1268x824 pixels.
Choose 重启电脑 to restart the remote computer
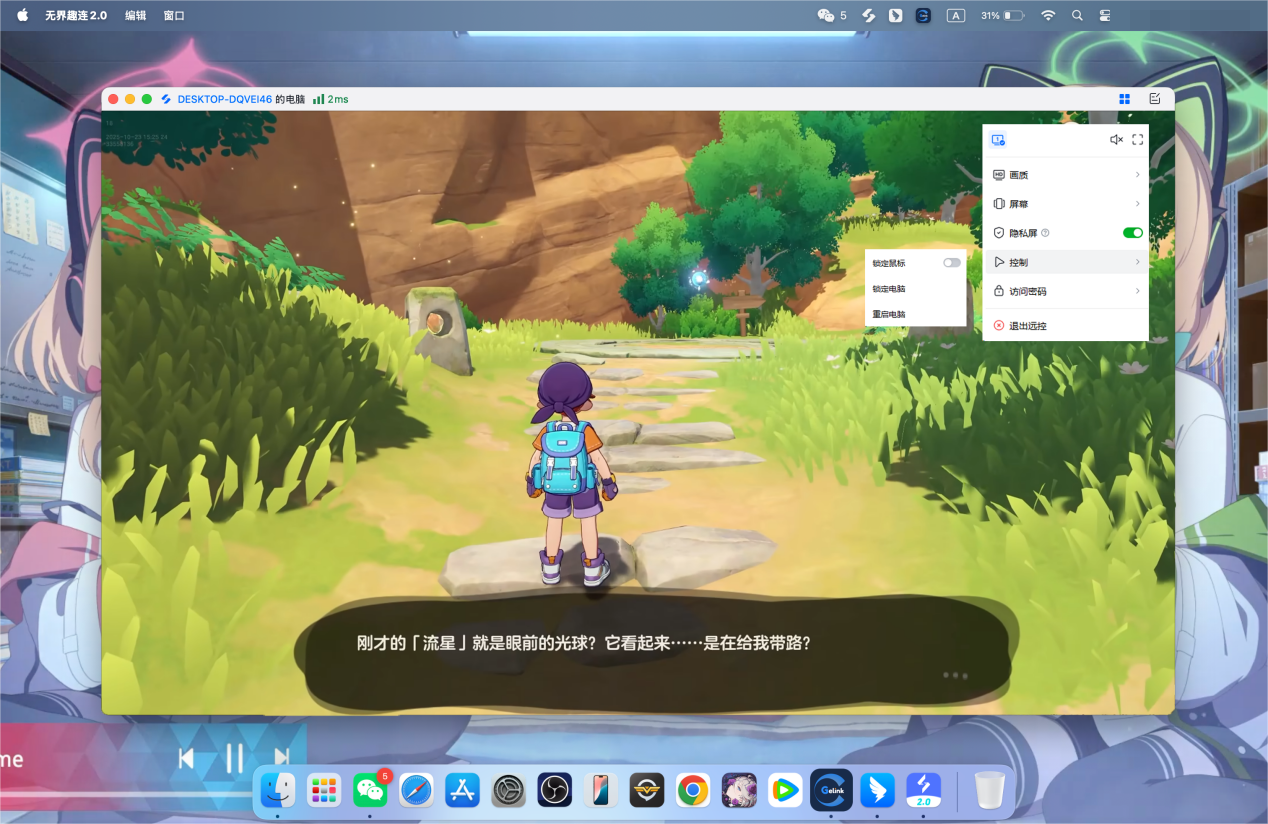pyautogui.click(x=889, y=314)
